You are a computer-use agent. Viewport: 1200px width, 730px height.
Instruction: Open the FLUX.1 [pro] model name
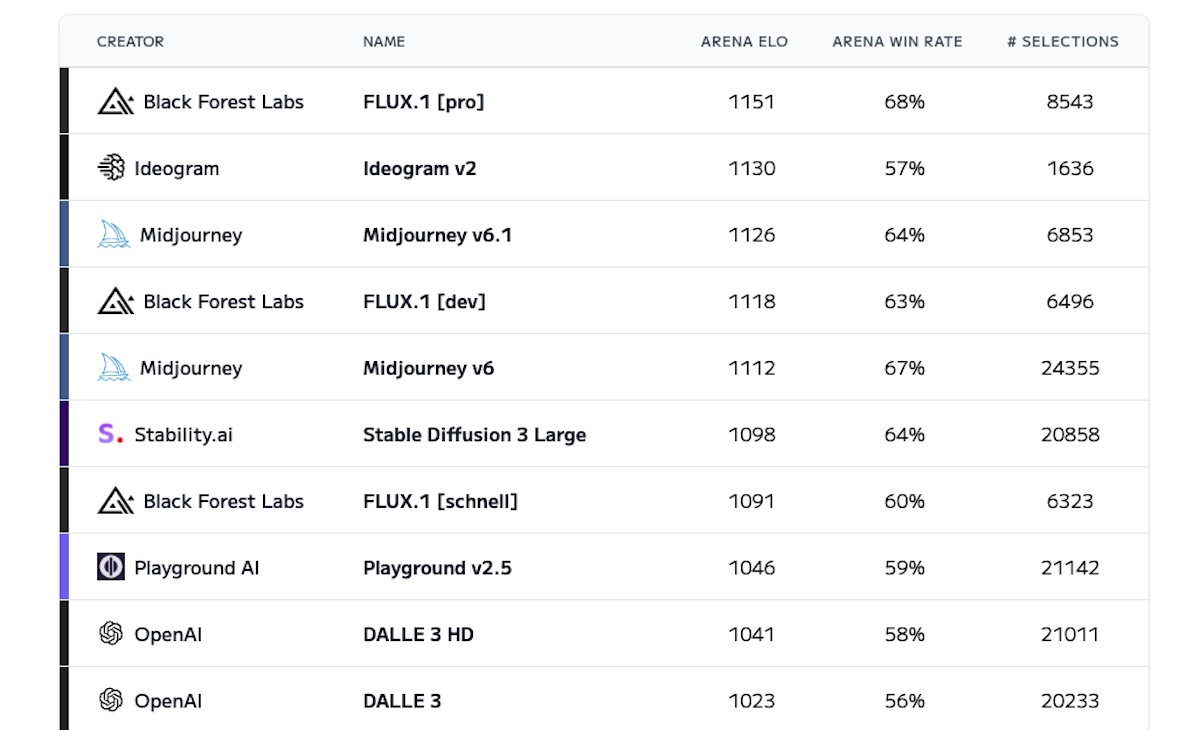[x=423, y=102]
